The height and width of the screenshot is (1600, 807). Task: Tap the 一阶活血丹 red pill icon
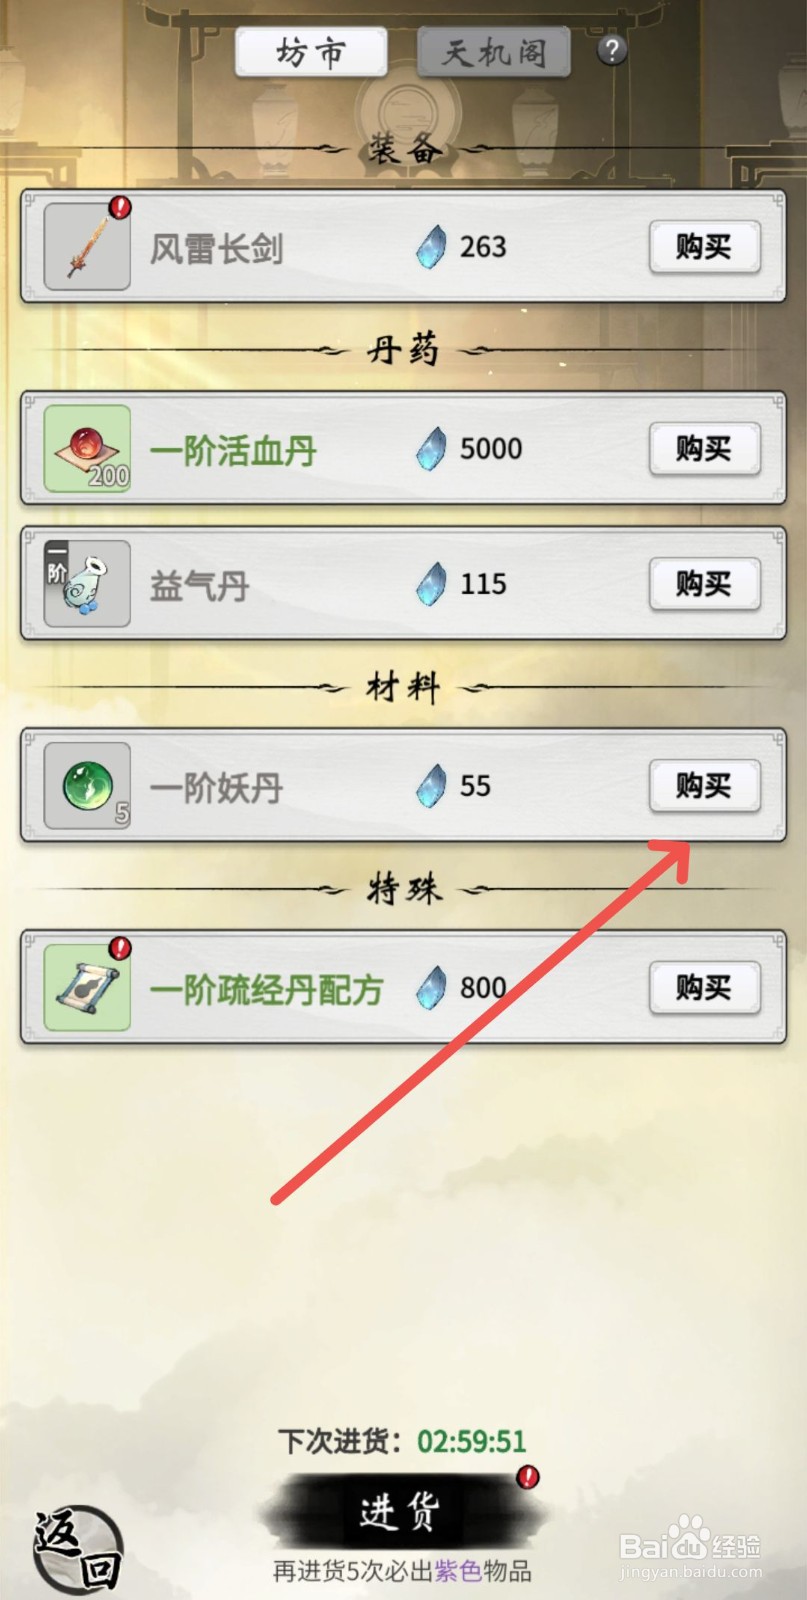[x=87, y=448]
